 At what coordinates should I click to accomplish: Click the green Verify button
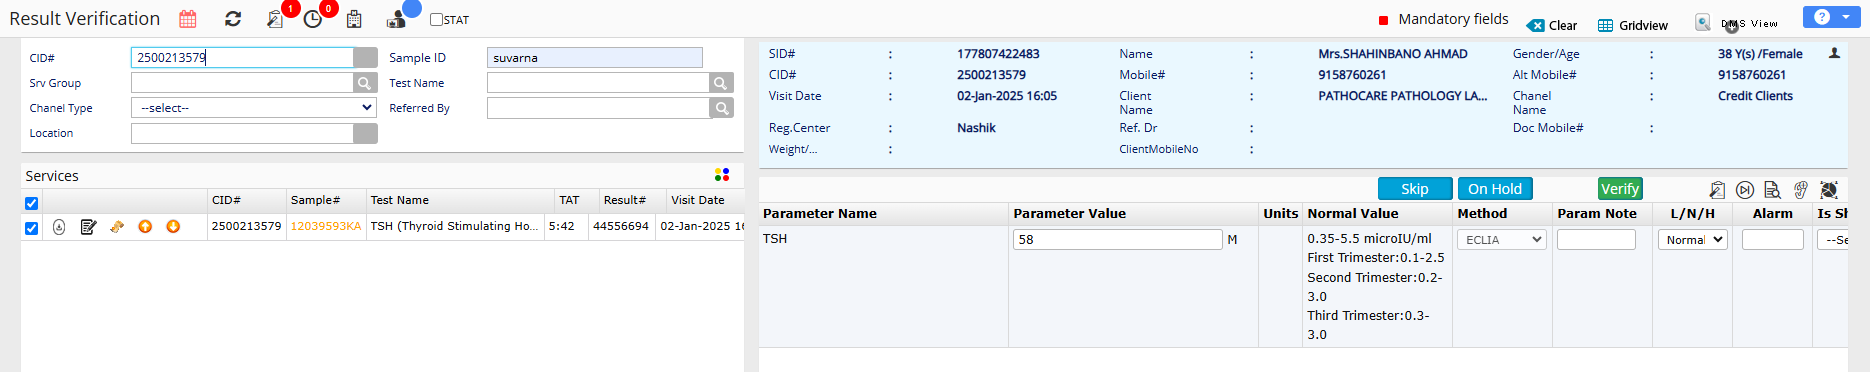coord(1620,188)
